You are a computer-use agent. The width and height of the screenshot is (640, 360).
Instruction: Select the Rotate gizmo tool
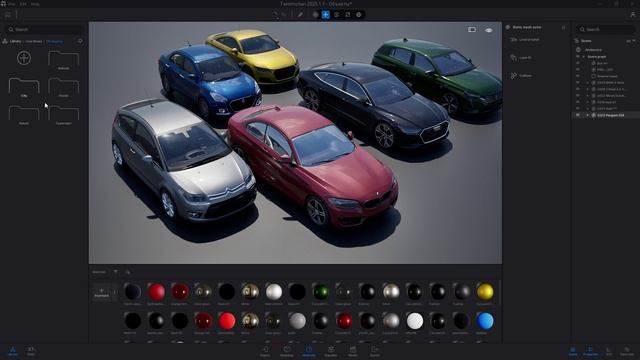click(337, 15)
